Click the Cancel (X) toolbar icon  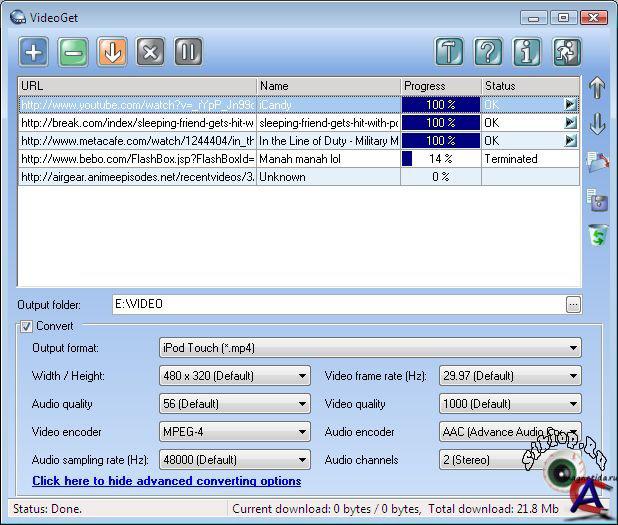(150, 52)
